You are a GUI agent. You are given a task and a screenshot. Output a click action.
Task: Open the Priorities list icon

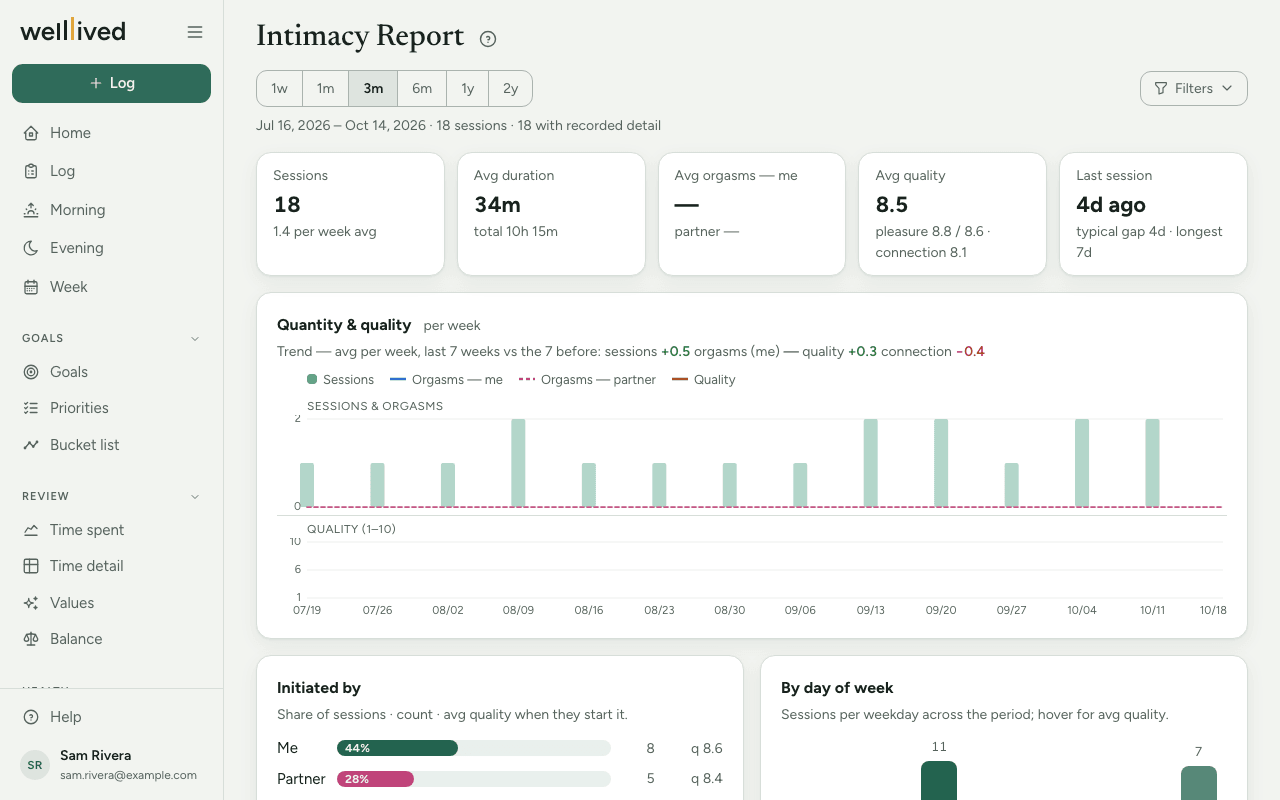[x=31, y=408]
